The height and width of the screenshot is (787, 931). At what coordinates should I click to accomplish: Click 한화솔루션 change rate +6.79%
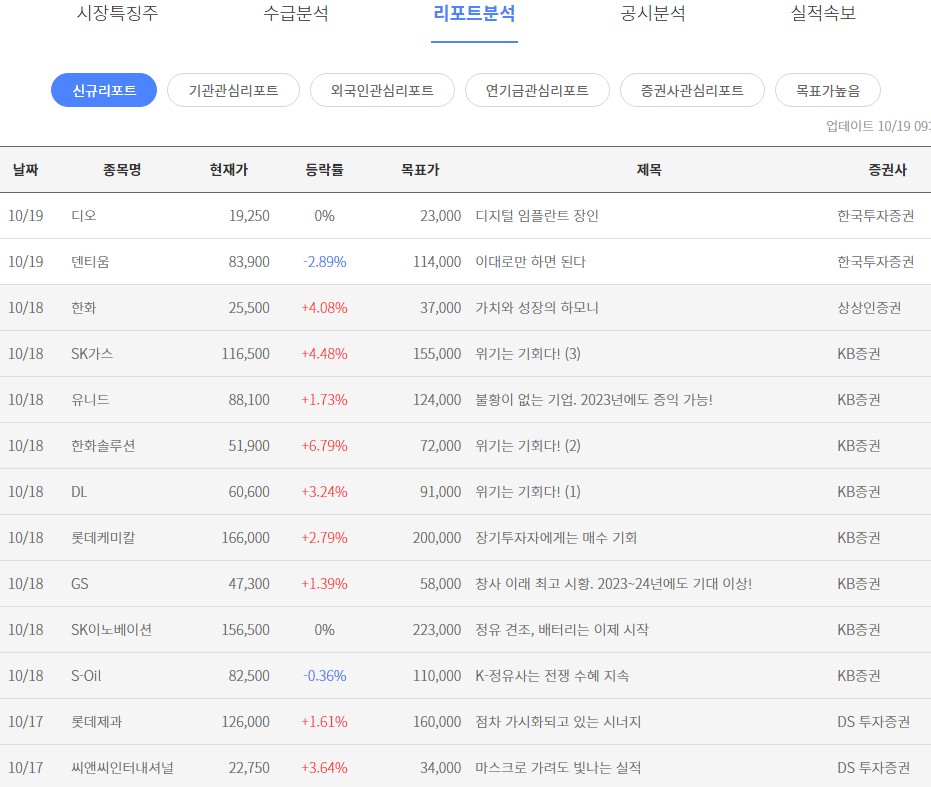324,446
